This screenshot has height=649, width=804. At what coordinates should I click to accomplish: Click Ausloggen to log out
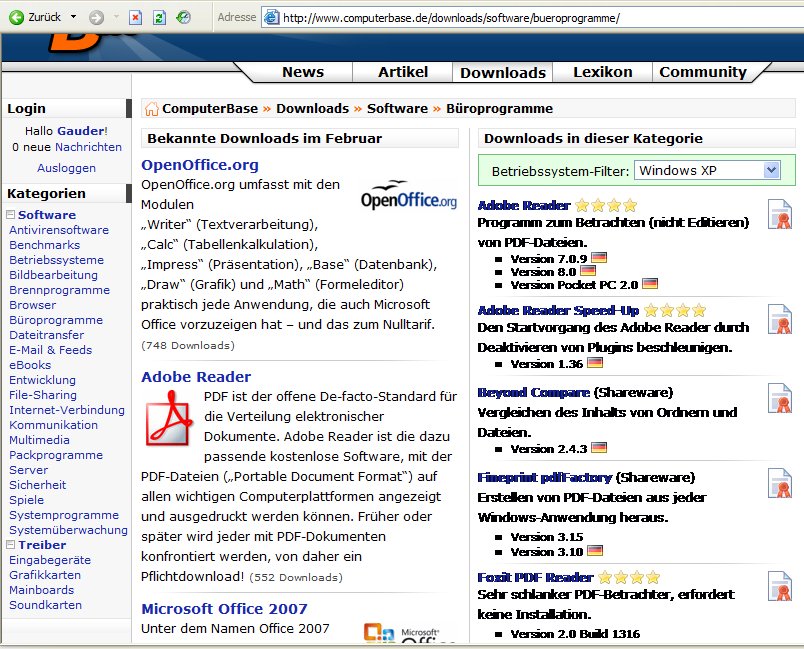(x=66, y=168)
